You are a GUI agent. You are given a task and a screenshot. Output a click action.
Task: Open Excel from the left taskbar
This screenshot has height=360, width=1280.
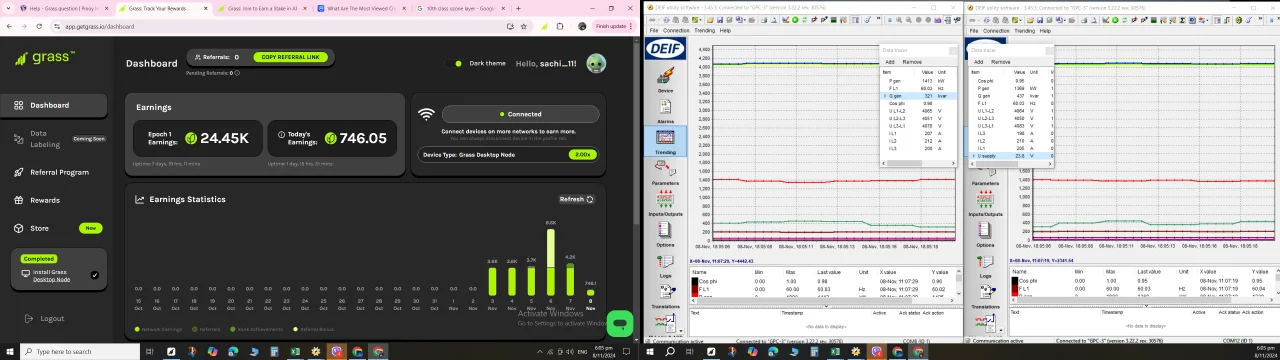(295, 351)
